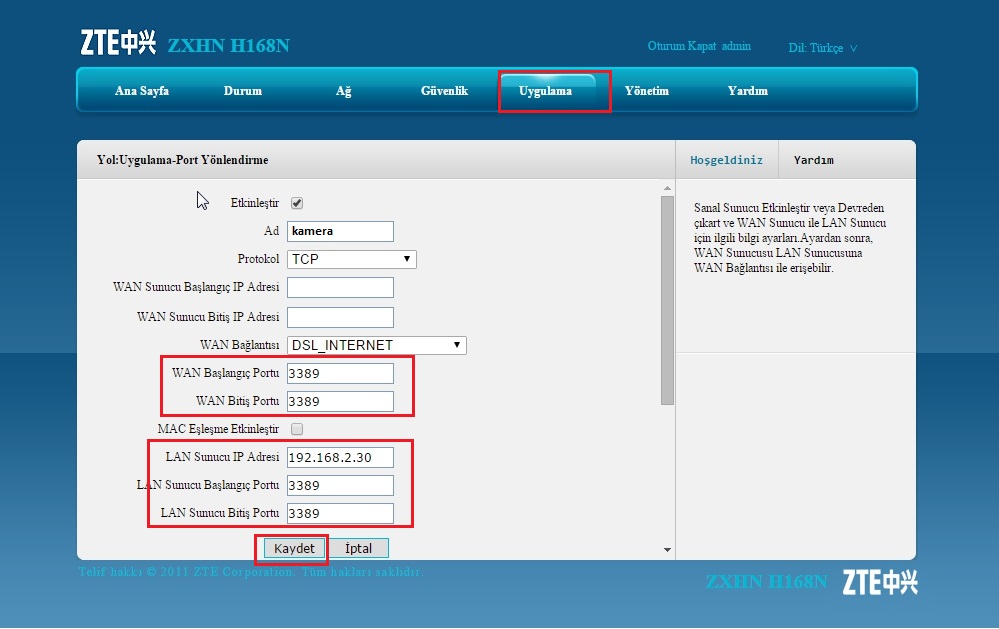This screenshot has width=999, height=629.
Task: Click the ZXHN H168N header title
Action: tap(228, 46)
